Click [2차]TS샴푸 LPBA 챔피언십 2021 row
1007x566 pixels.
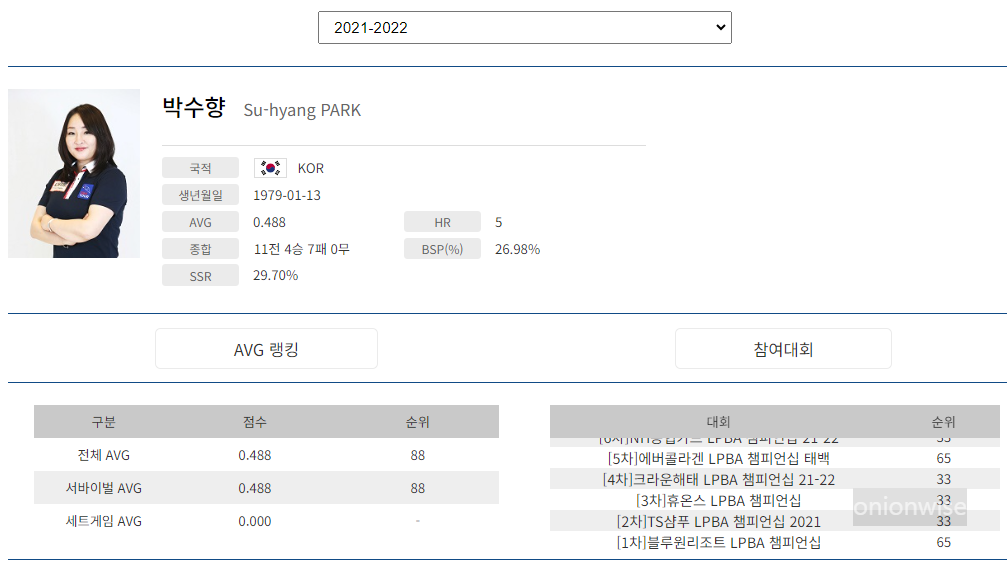[x=775, y=521]
